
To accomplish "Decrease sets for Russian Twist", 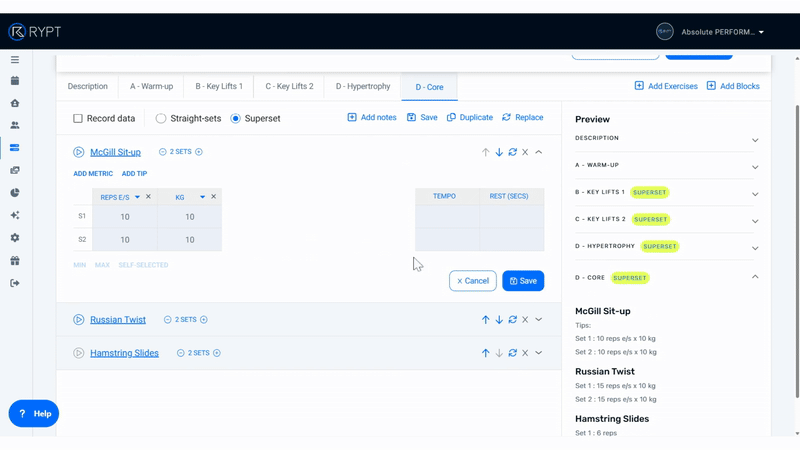I will tap(168, 320).
